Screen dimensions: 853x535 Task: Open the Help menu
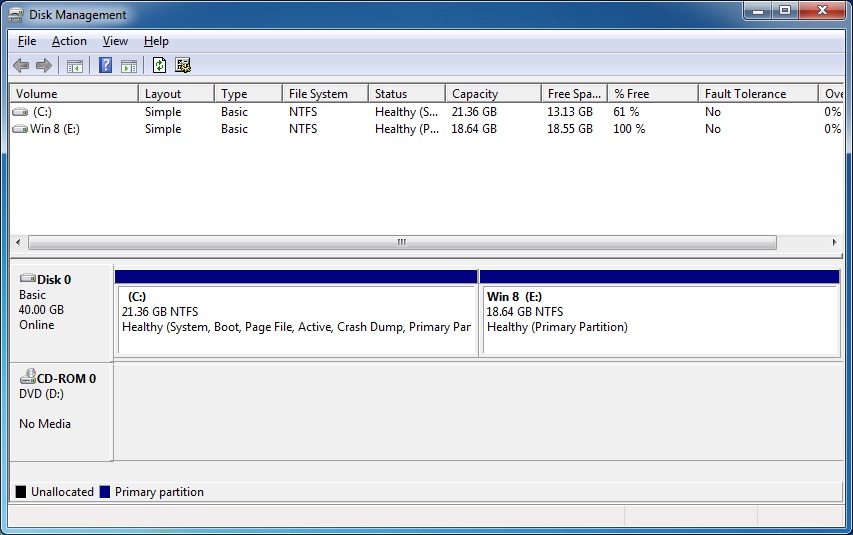click(x=156, y=41)
